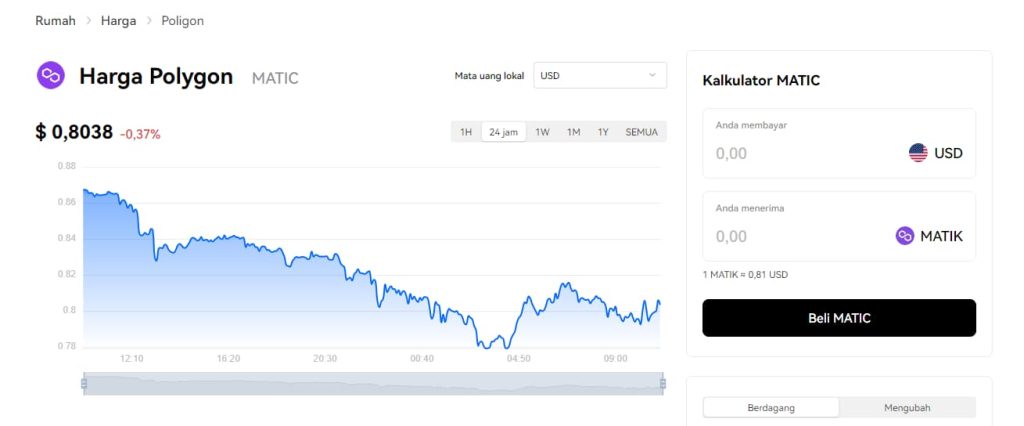Switch chart to 1M range
Screen dimensions: 1024x426
tap(573, 132)
